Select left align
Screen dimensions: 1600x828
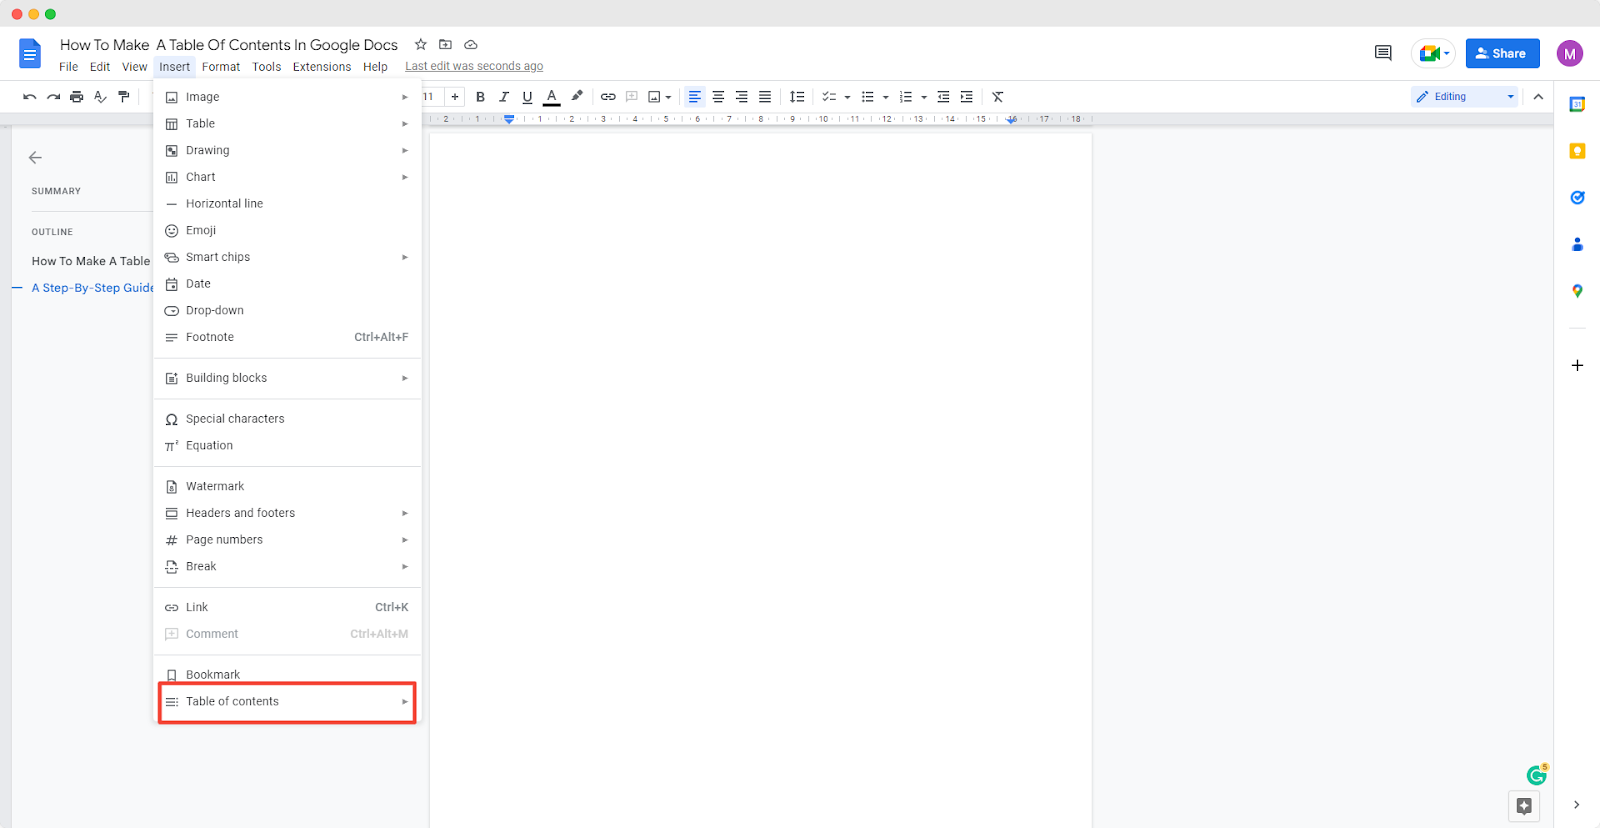(x=695, y=97)
